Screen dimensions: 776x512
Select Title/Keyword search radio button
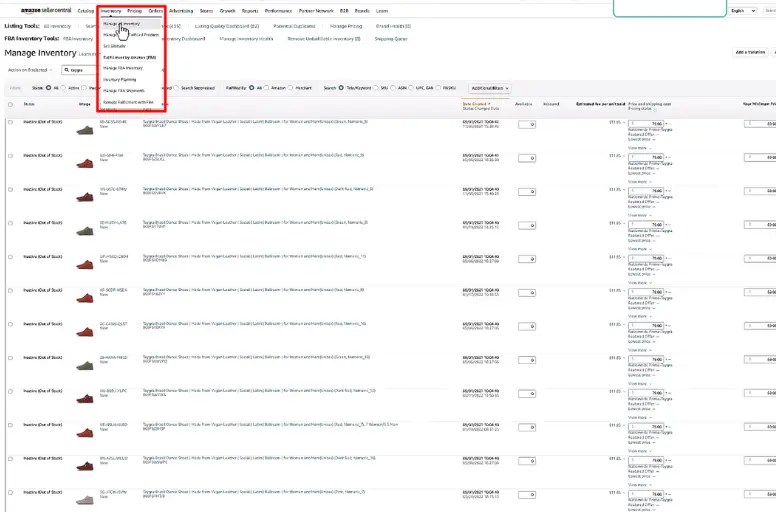(x=341, y=88)
